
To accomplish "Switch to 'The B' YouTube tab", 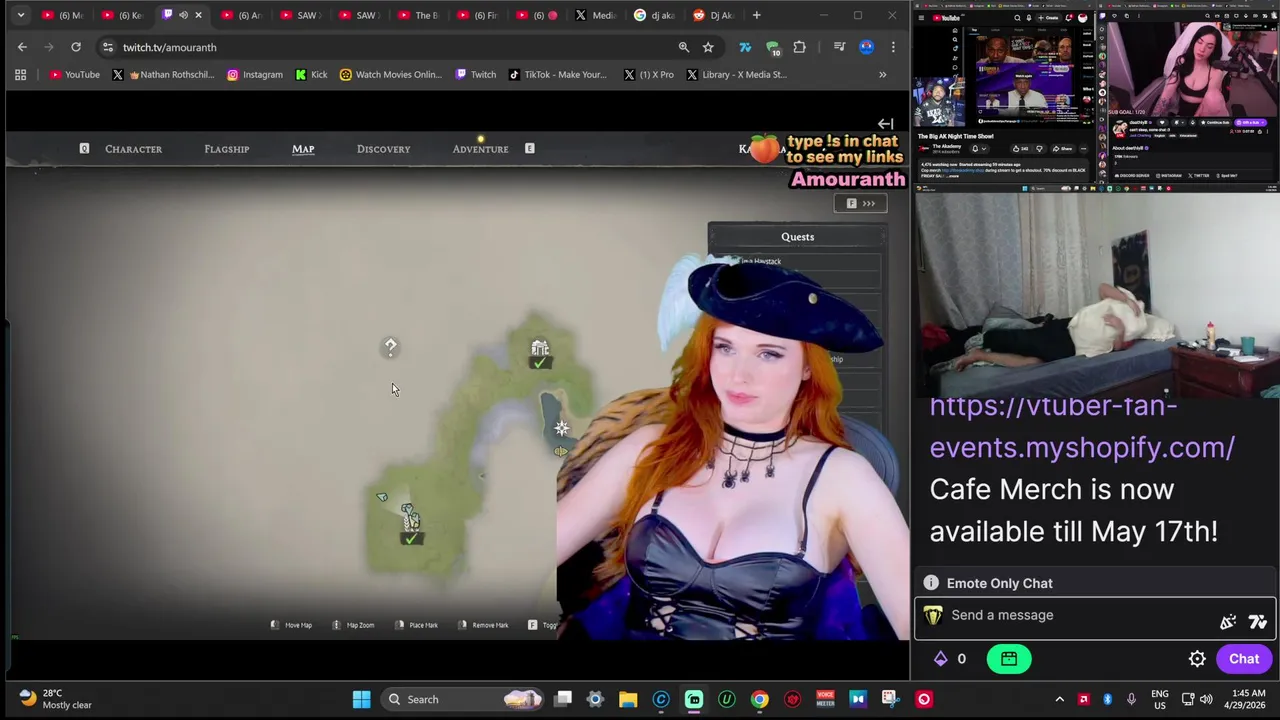I will [x=420, y=15].
